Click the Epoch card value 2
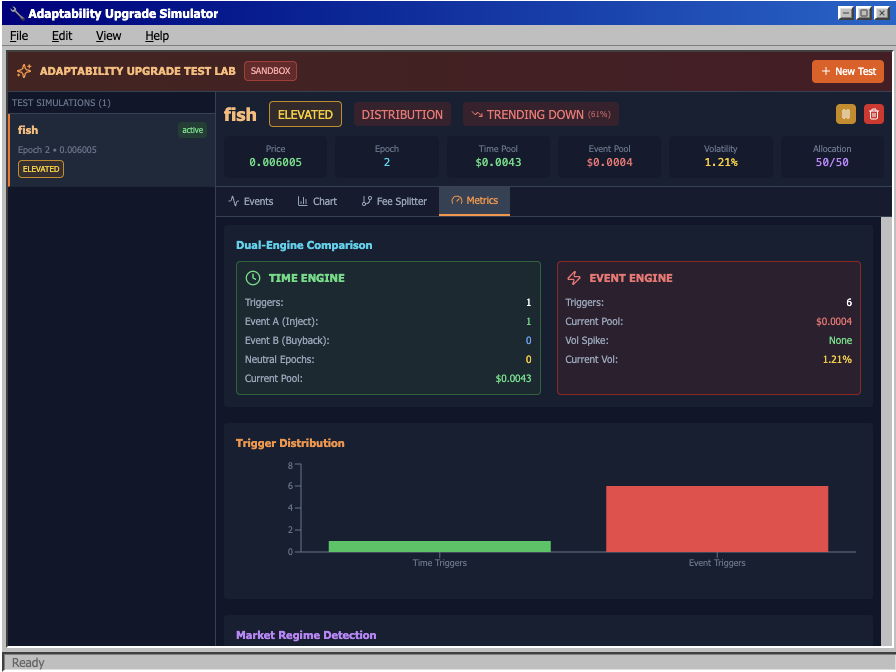This screenshot has height=672, width=896. pos(387,162)
